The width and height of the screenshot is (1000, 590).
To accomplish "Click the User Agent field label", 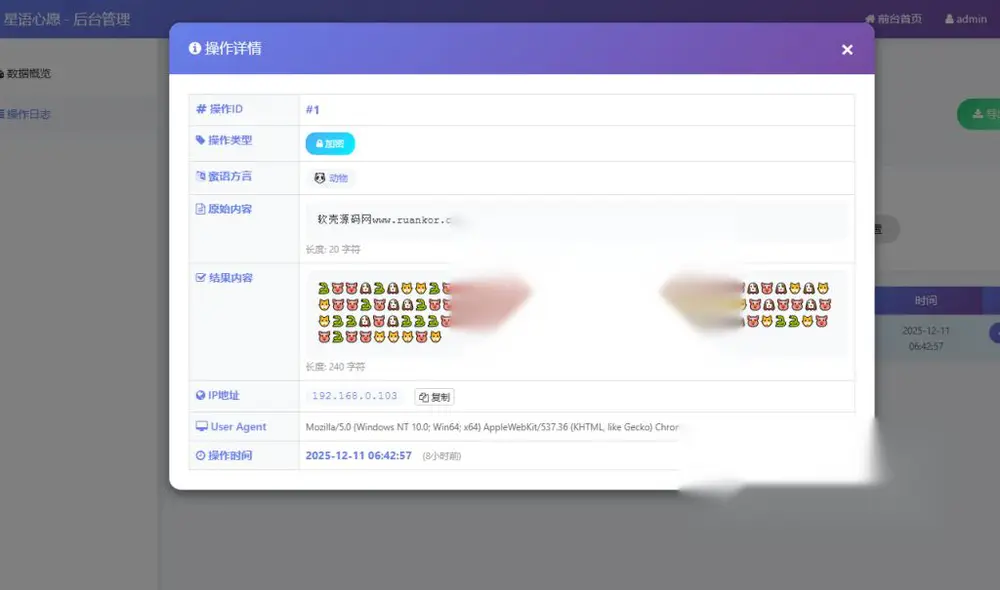I will (238, 427).
